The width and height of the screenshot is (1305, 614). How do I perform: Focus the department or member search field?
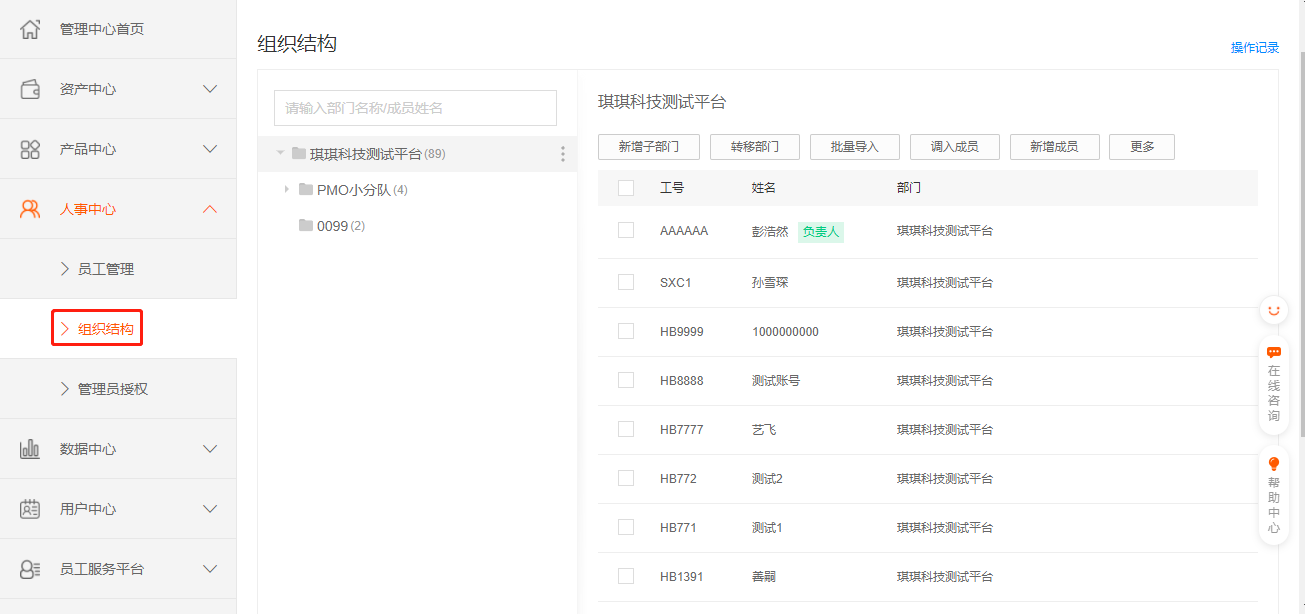pyautogui.click(x=415, y=108)
